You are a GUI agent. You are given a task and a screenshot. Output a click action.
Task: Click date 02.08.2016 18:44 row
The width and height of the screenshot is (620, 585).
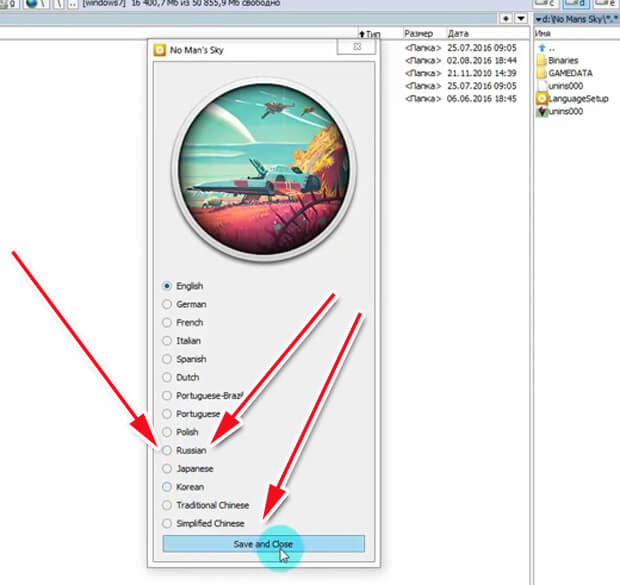482,61
